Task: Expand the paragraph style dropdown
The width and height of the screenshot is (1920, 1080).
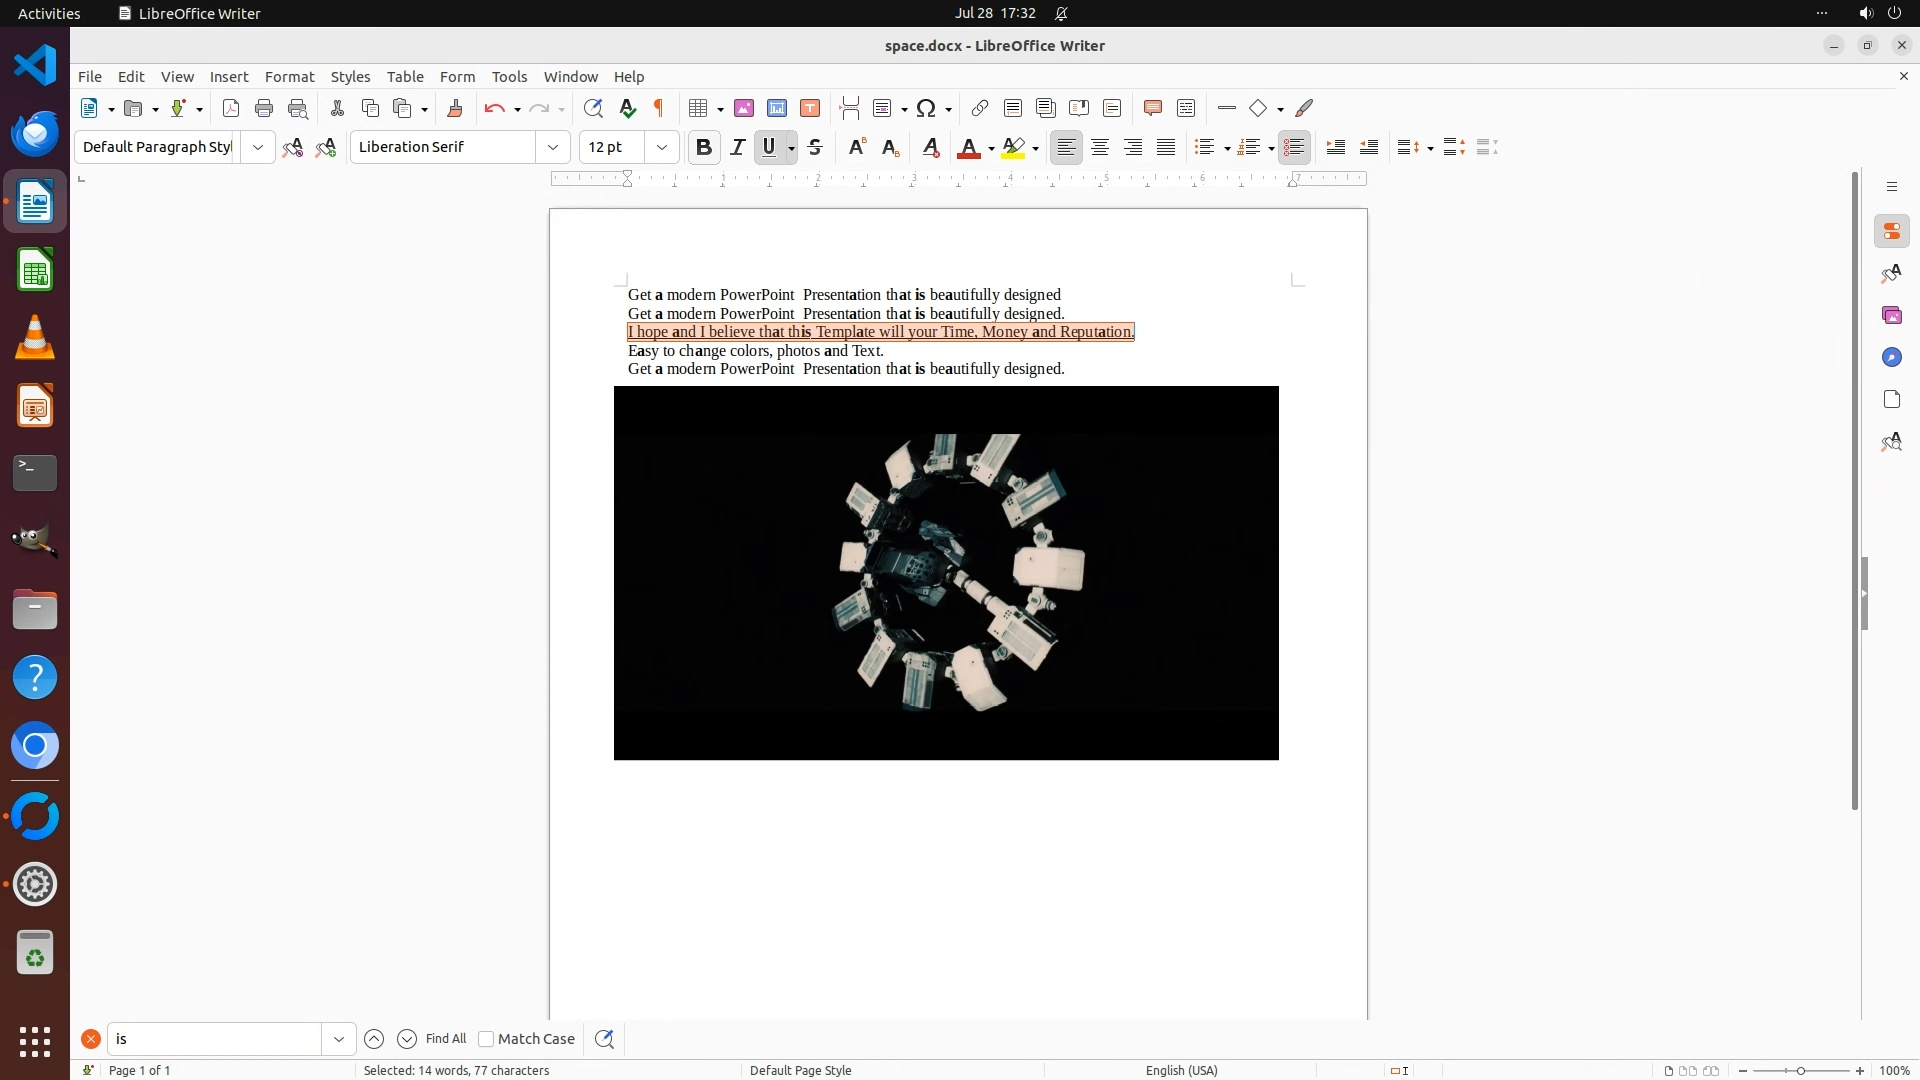Action: click(258, 147)
